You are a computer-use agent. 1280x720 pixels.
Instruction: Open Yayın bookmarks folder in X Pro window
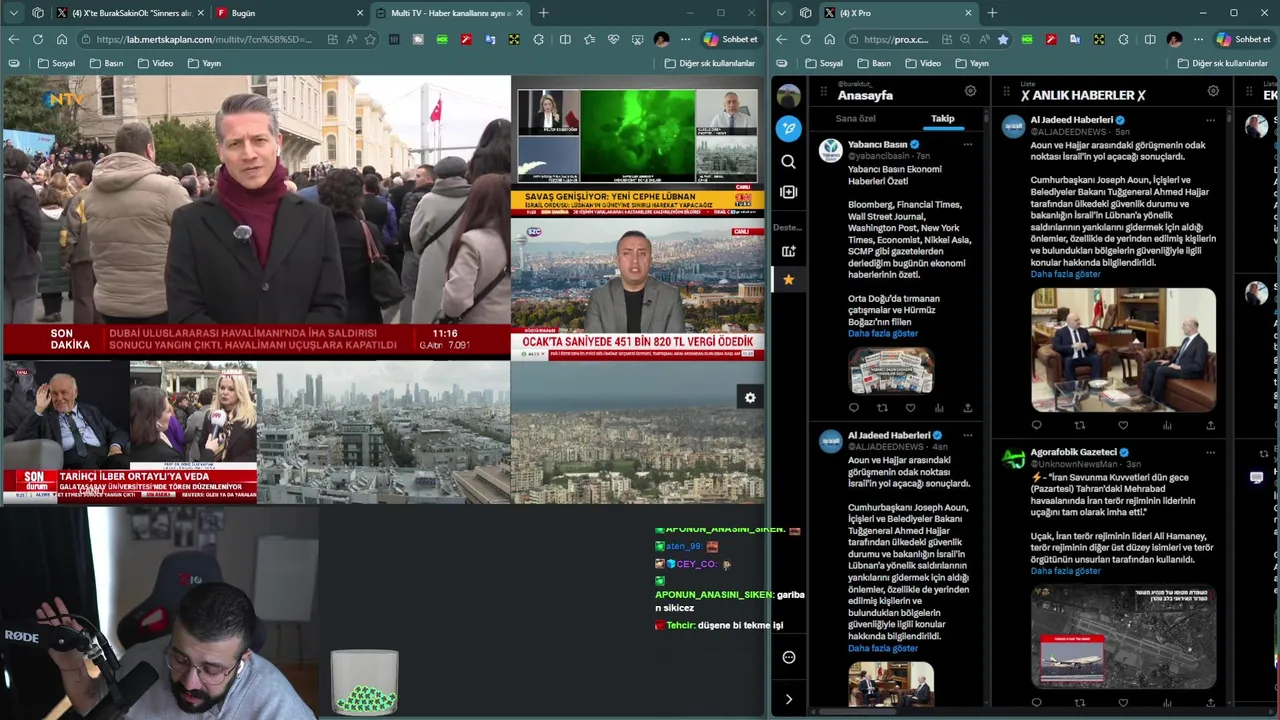tap(972, 63)
